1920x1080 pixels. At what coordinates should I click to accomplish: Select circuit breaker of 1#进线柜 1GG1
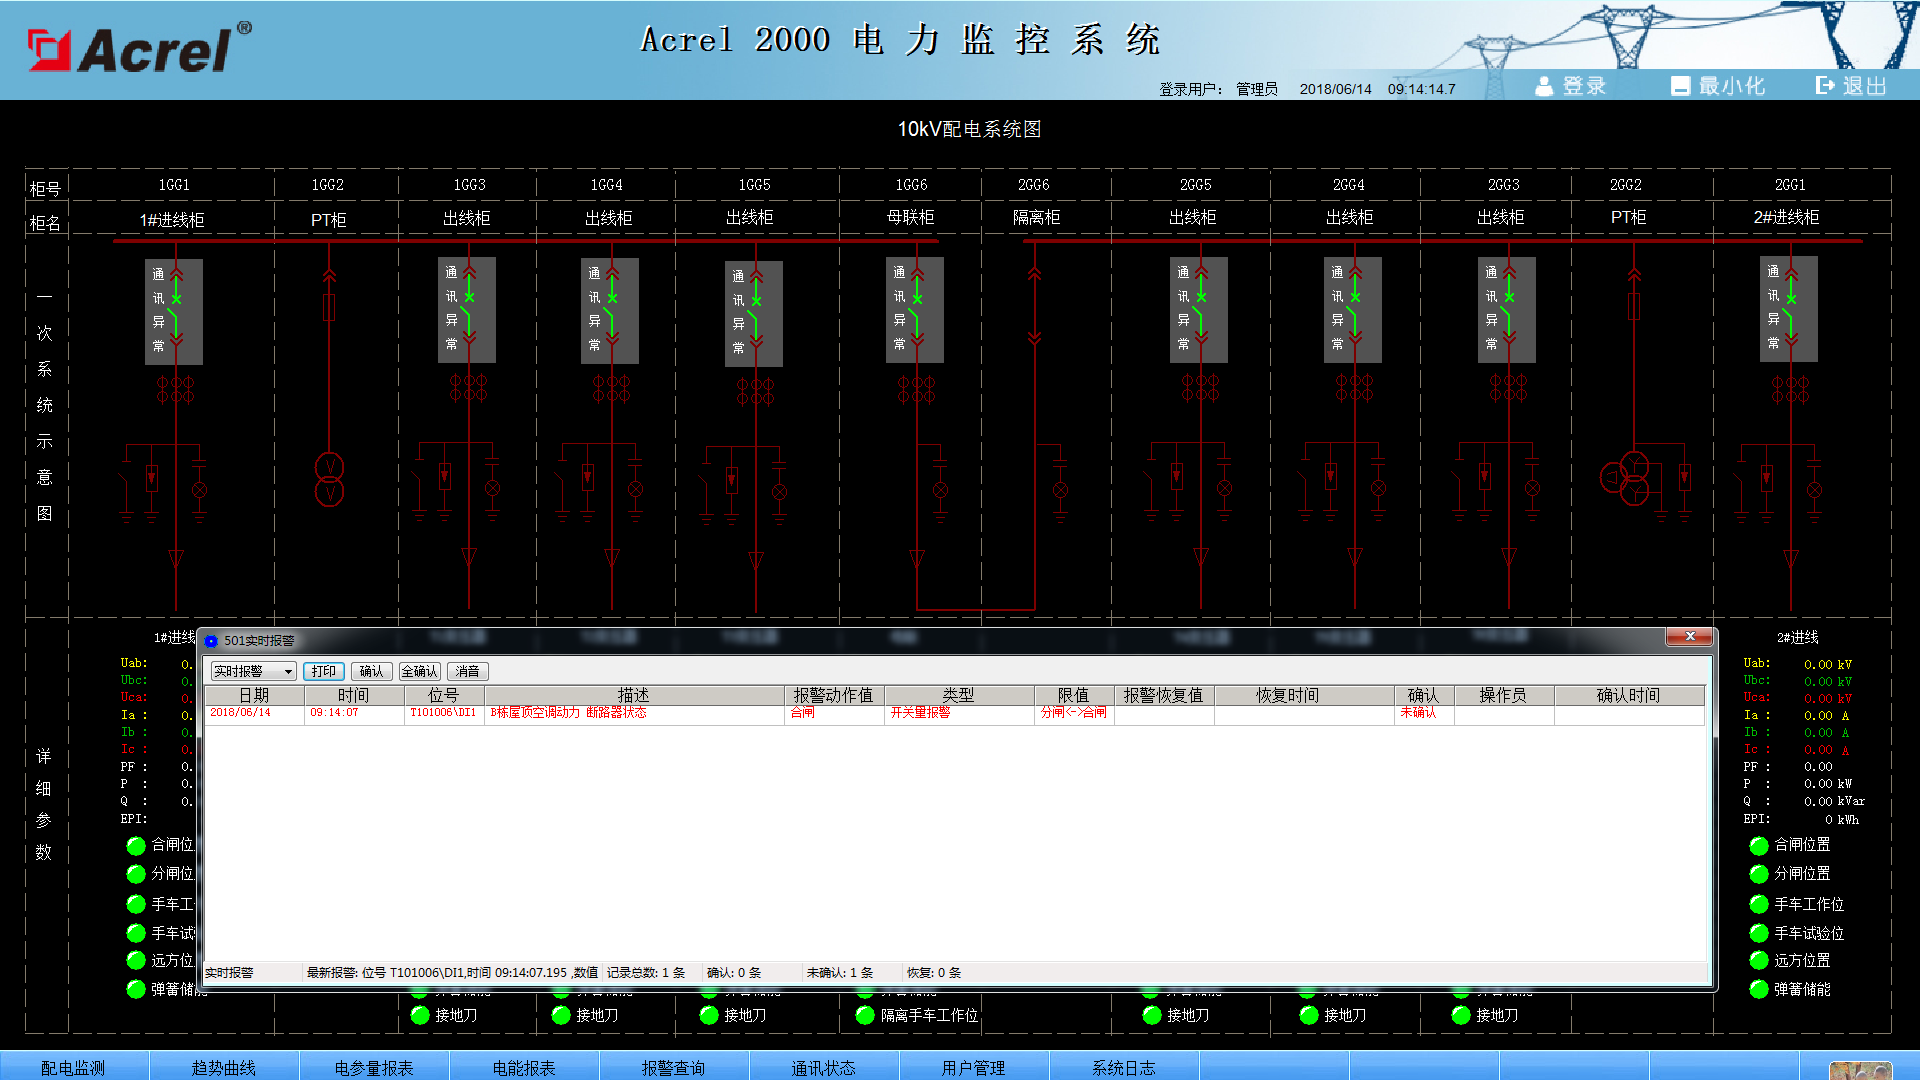175,312
